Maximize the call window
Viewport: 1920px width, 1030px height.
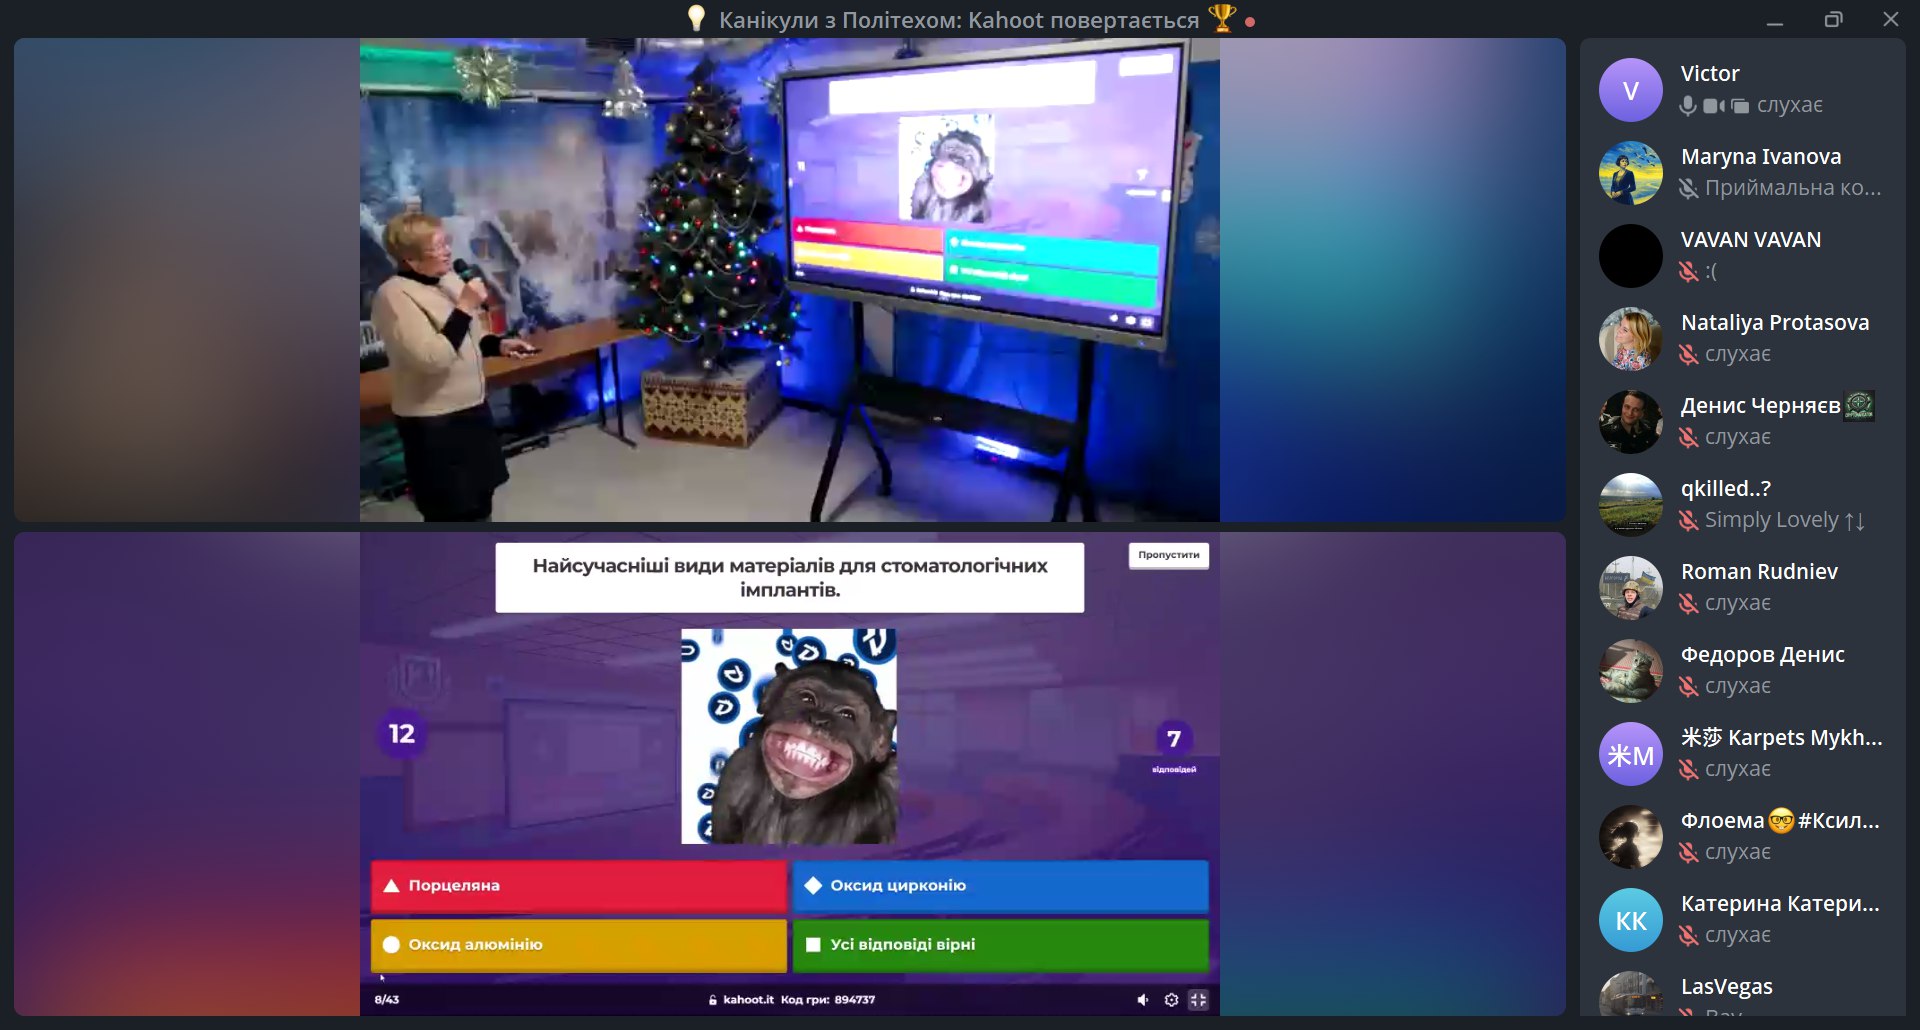tap(1833, 20)
